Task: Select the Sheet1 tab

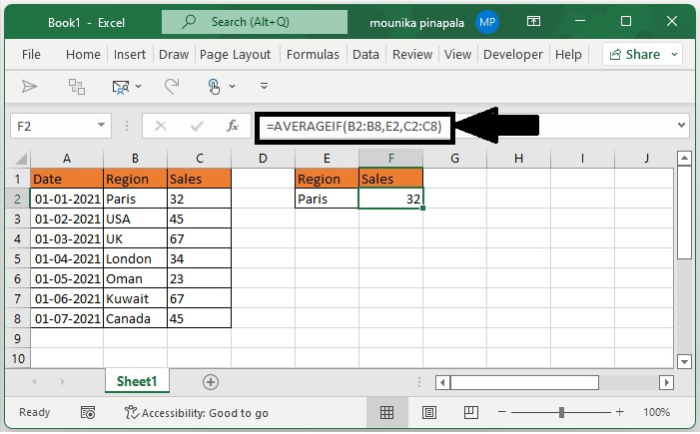Action: pos(137,381)
